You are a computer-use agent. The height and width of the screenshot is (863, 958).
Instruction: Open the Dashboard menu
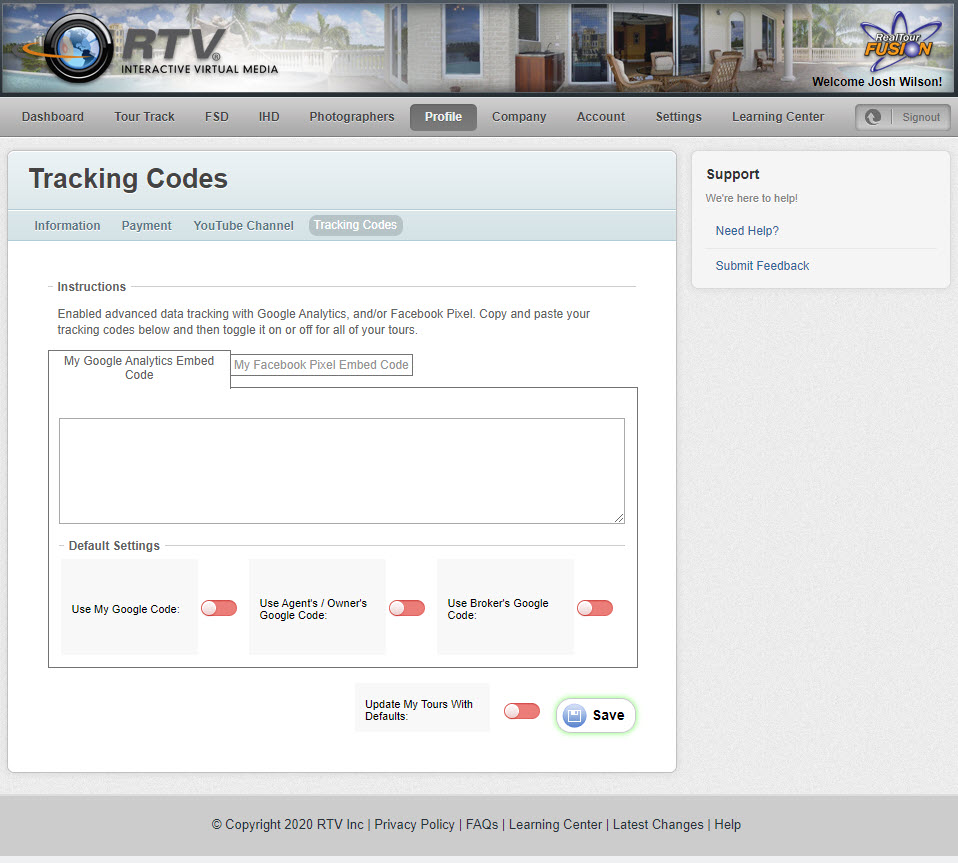tap(53, 117)
